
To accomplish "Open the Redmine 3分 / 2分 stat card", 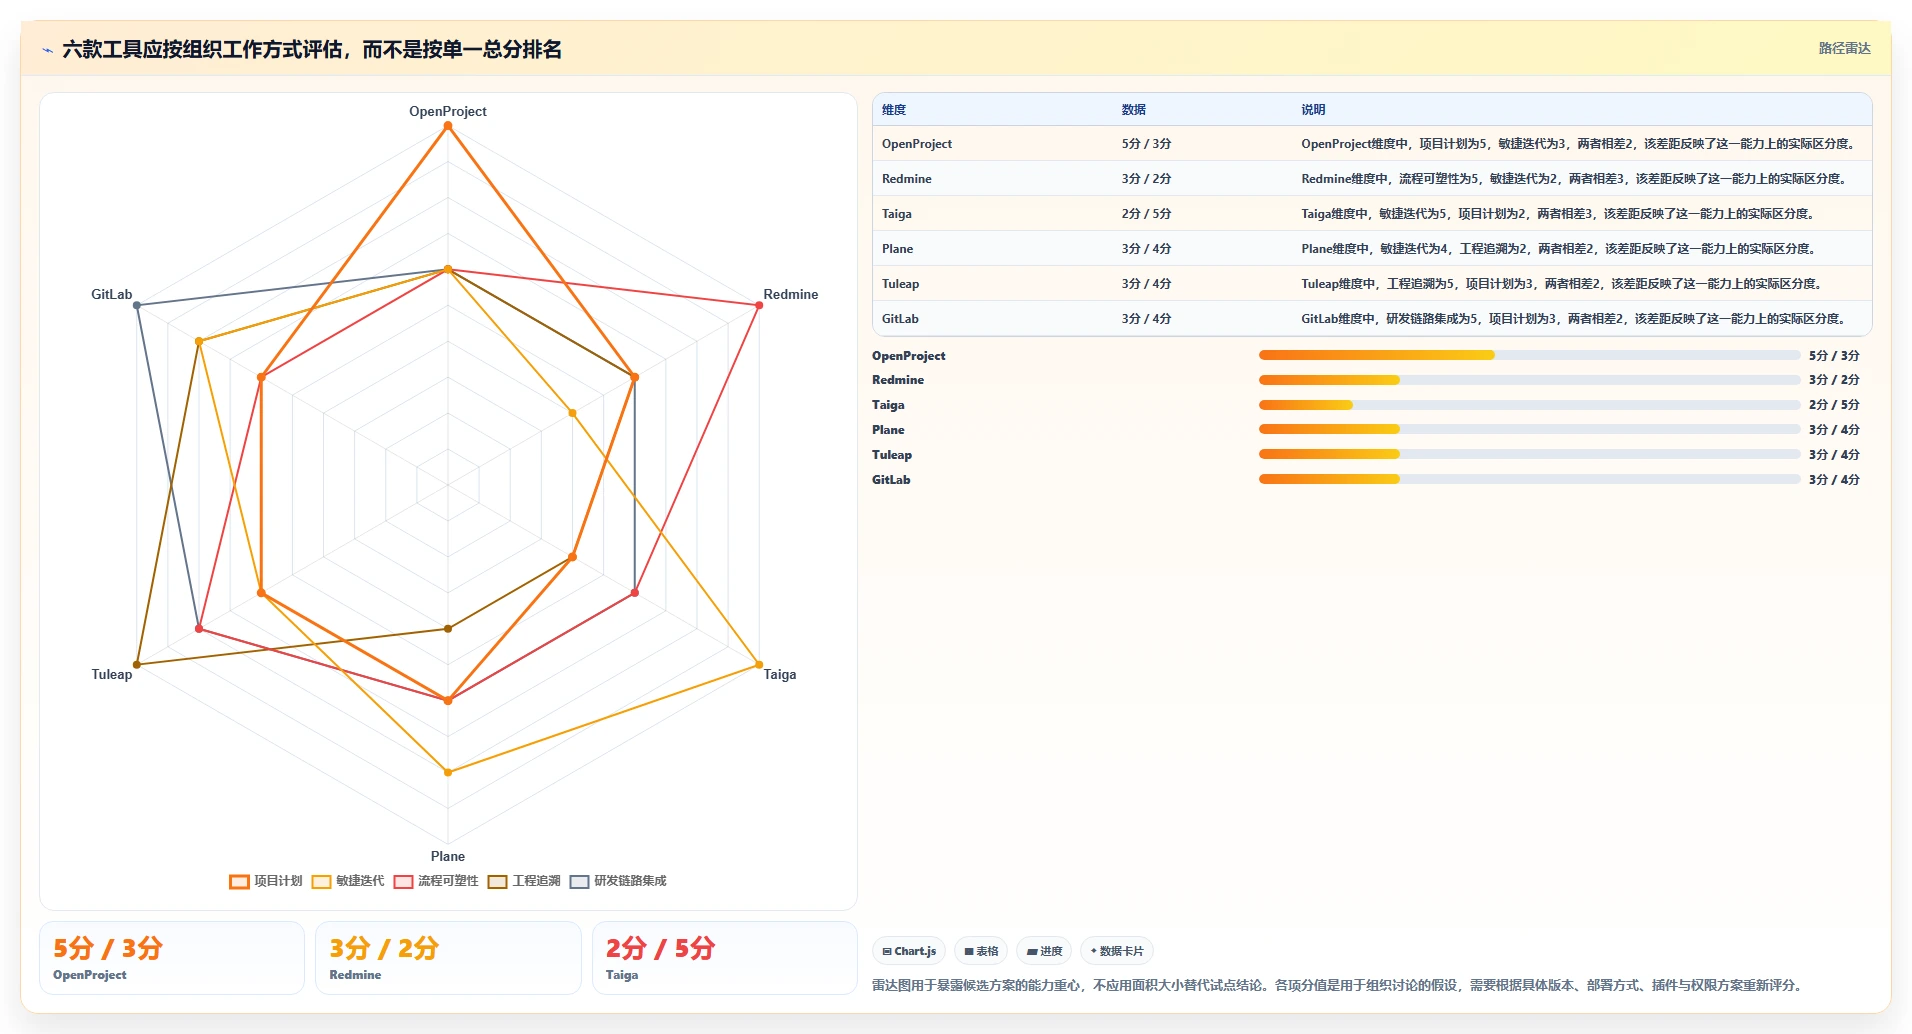I will 448,958.
